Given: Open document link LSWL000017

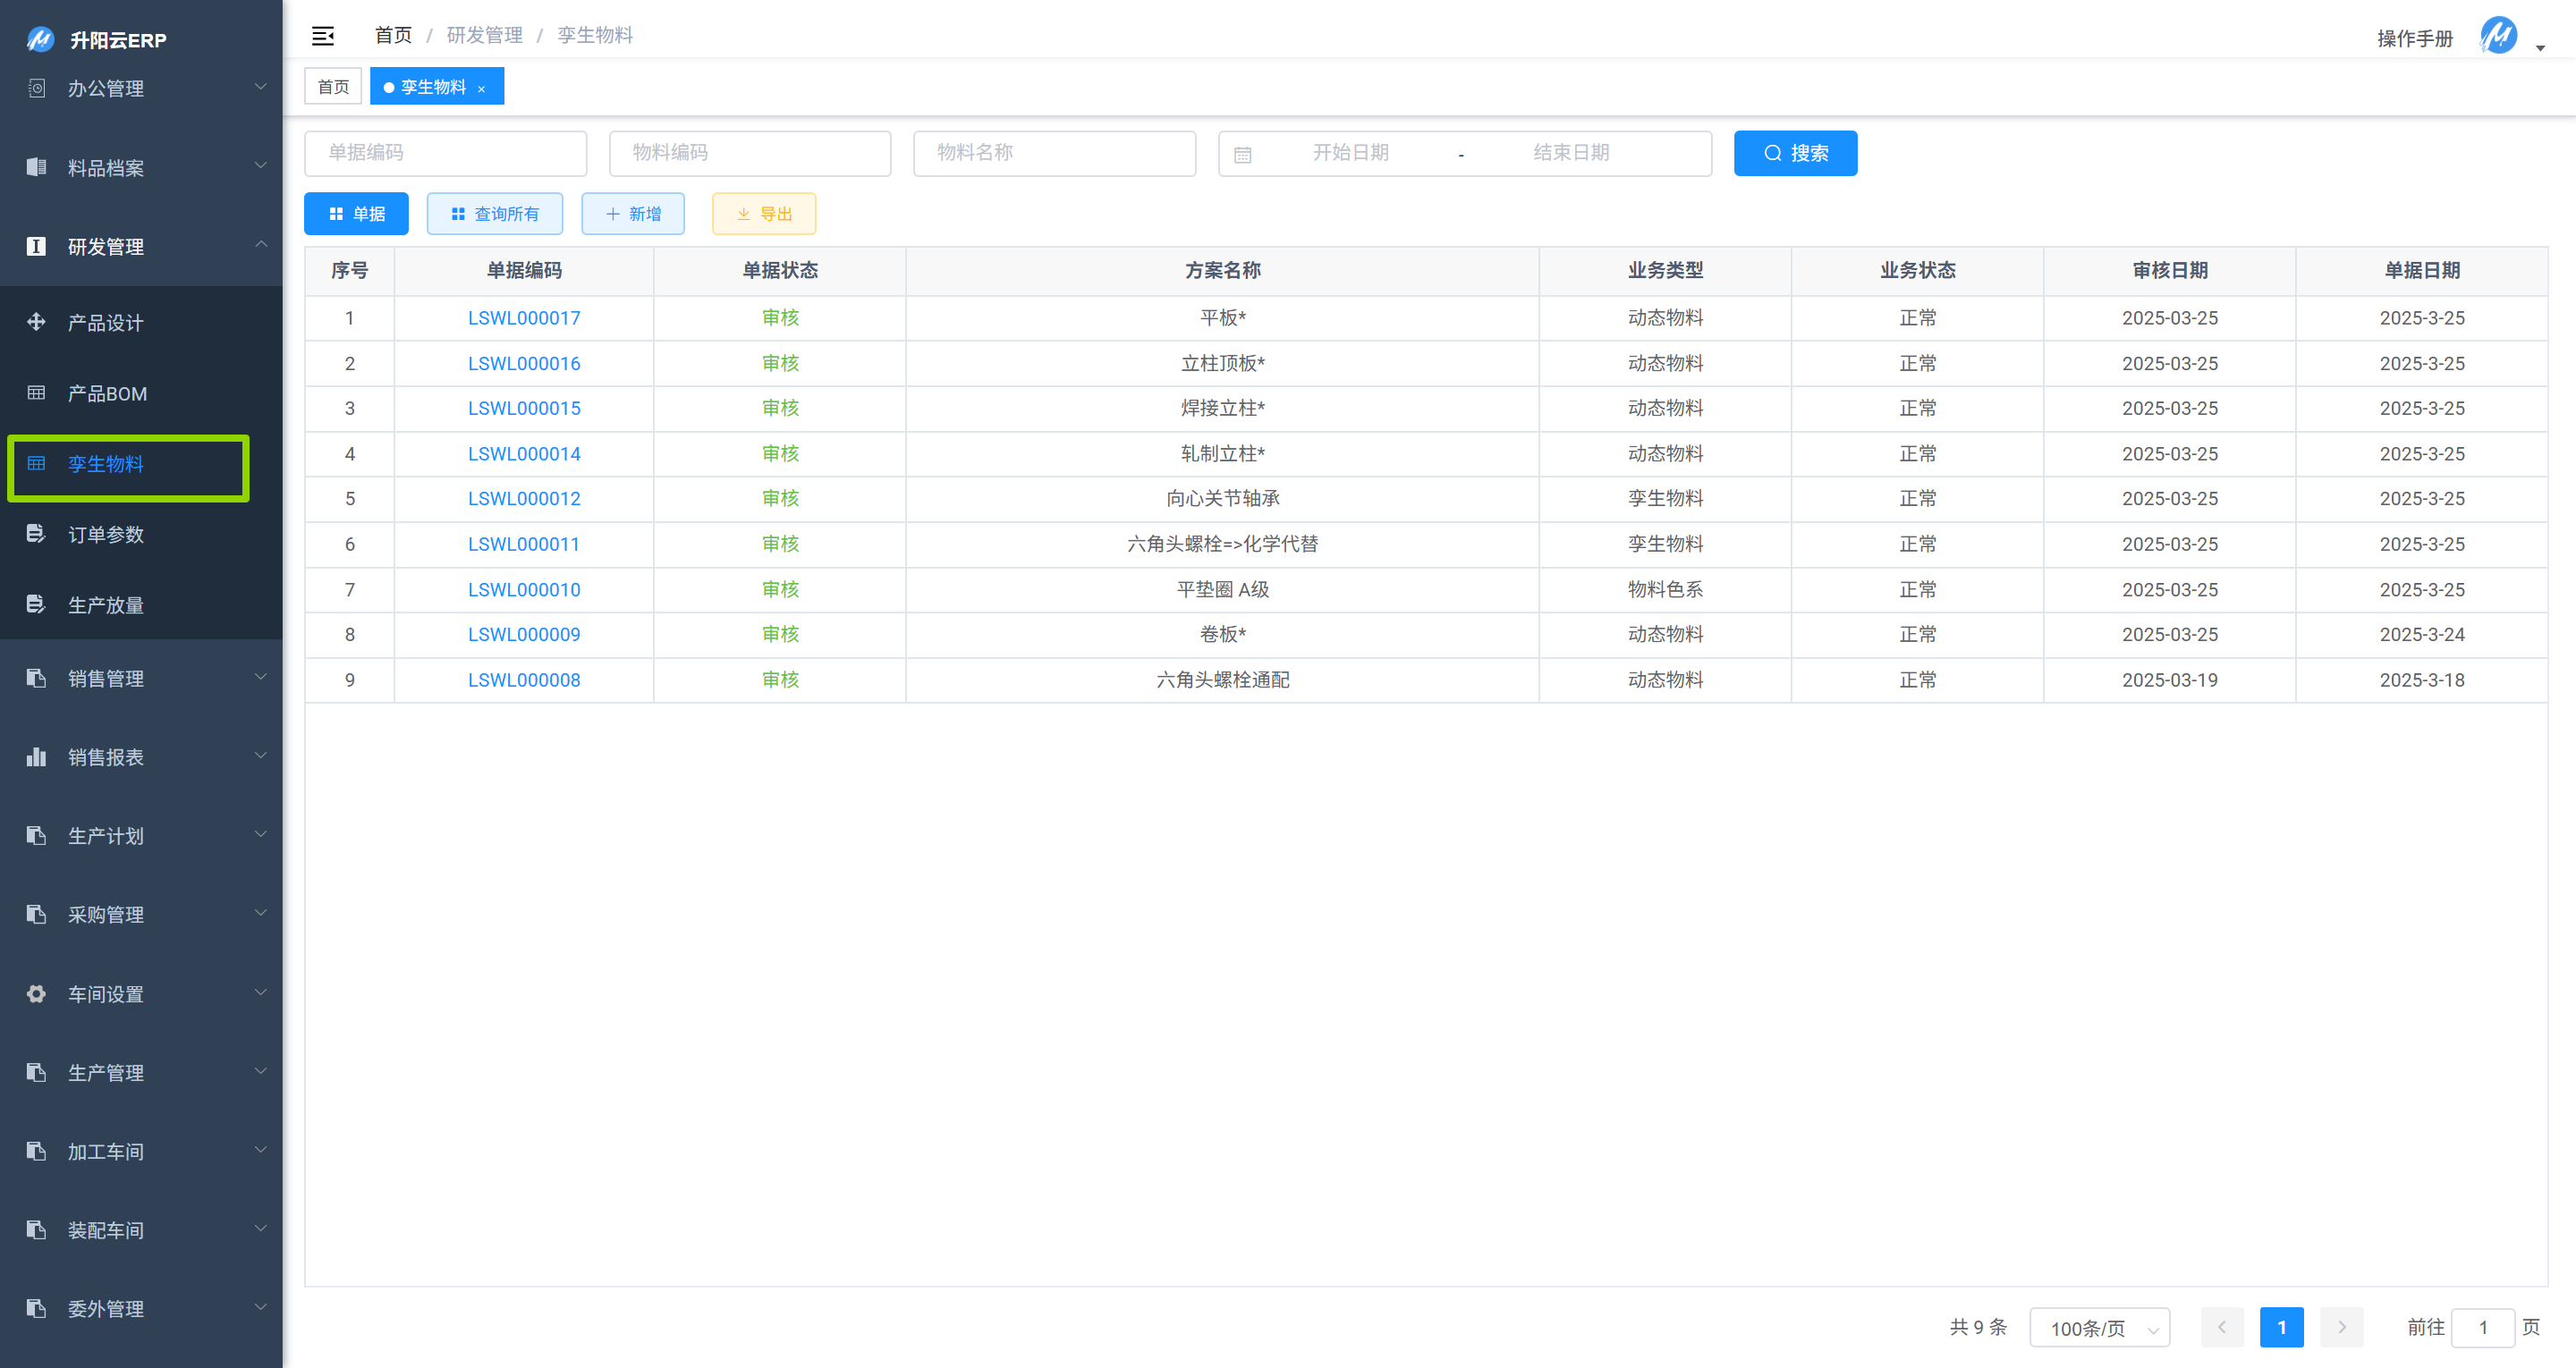Looking at the screenshot, I should [x=523, y=318].
